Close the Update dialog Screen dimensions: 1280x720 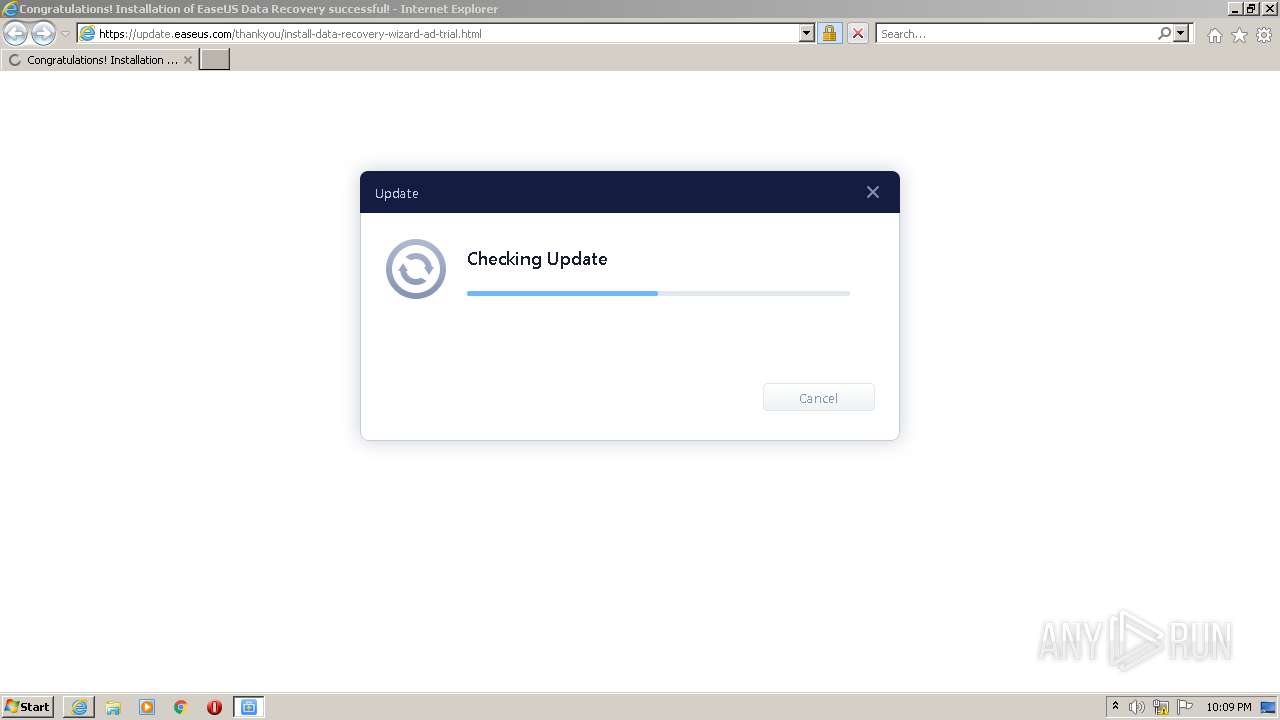coord(873,192)
